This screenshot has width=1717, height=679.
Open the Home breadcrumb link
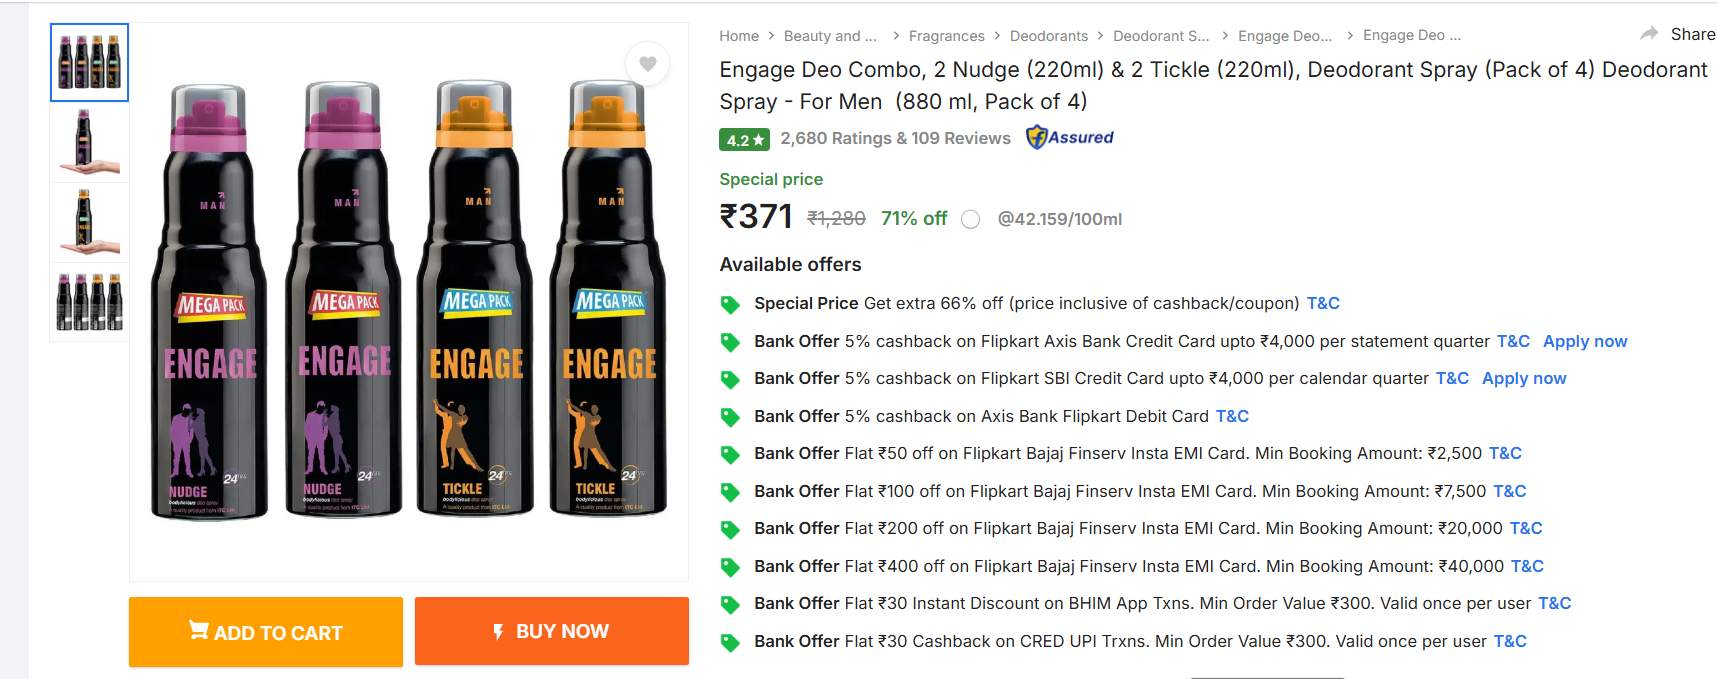click(739, 36)
